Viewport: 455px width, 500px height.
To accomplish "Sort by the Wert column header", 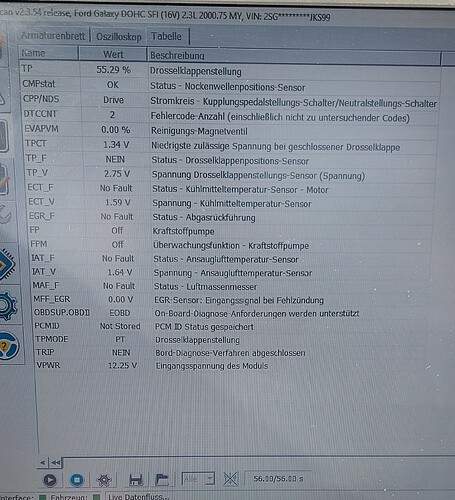I will (x=113, y=54).
